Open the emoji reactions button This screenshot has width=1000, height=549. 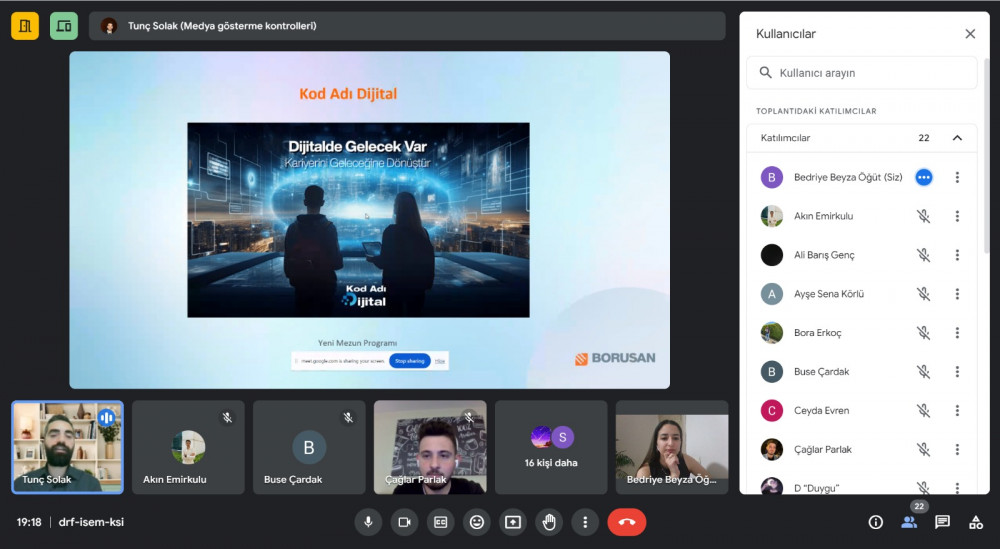(x=476, y=522)
